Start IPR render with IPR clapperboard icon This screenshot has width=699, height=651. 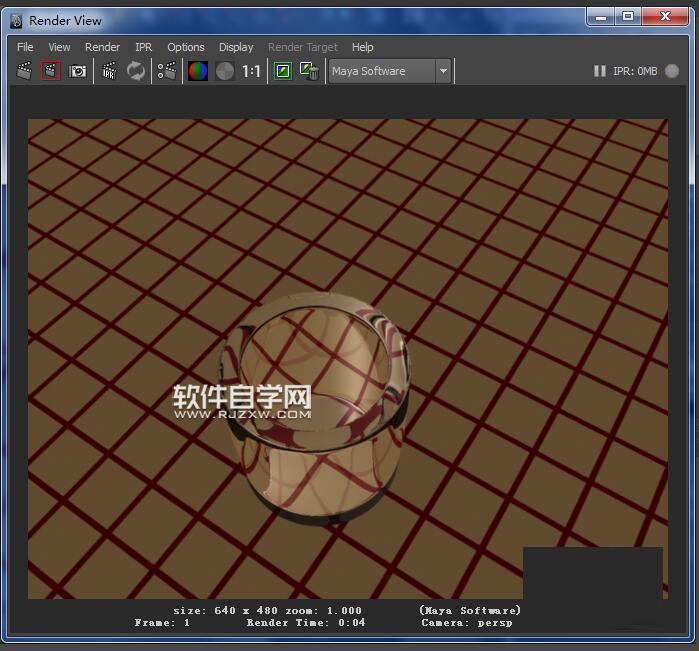pyautogui.click(x=109, y=71)
